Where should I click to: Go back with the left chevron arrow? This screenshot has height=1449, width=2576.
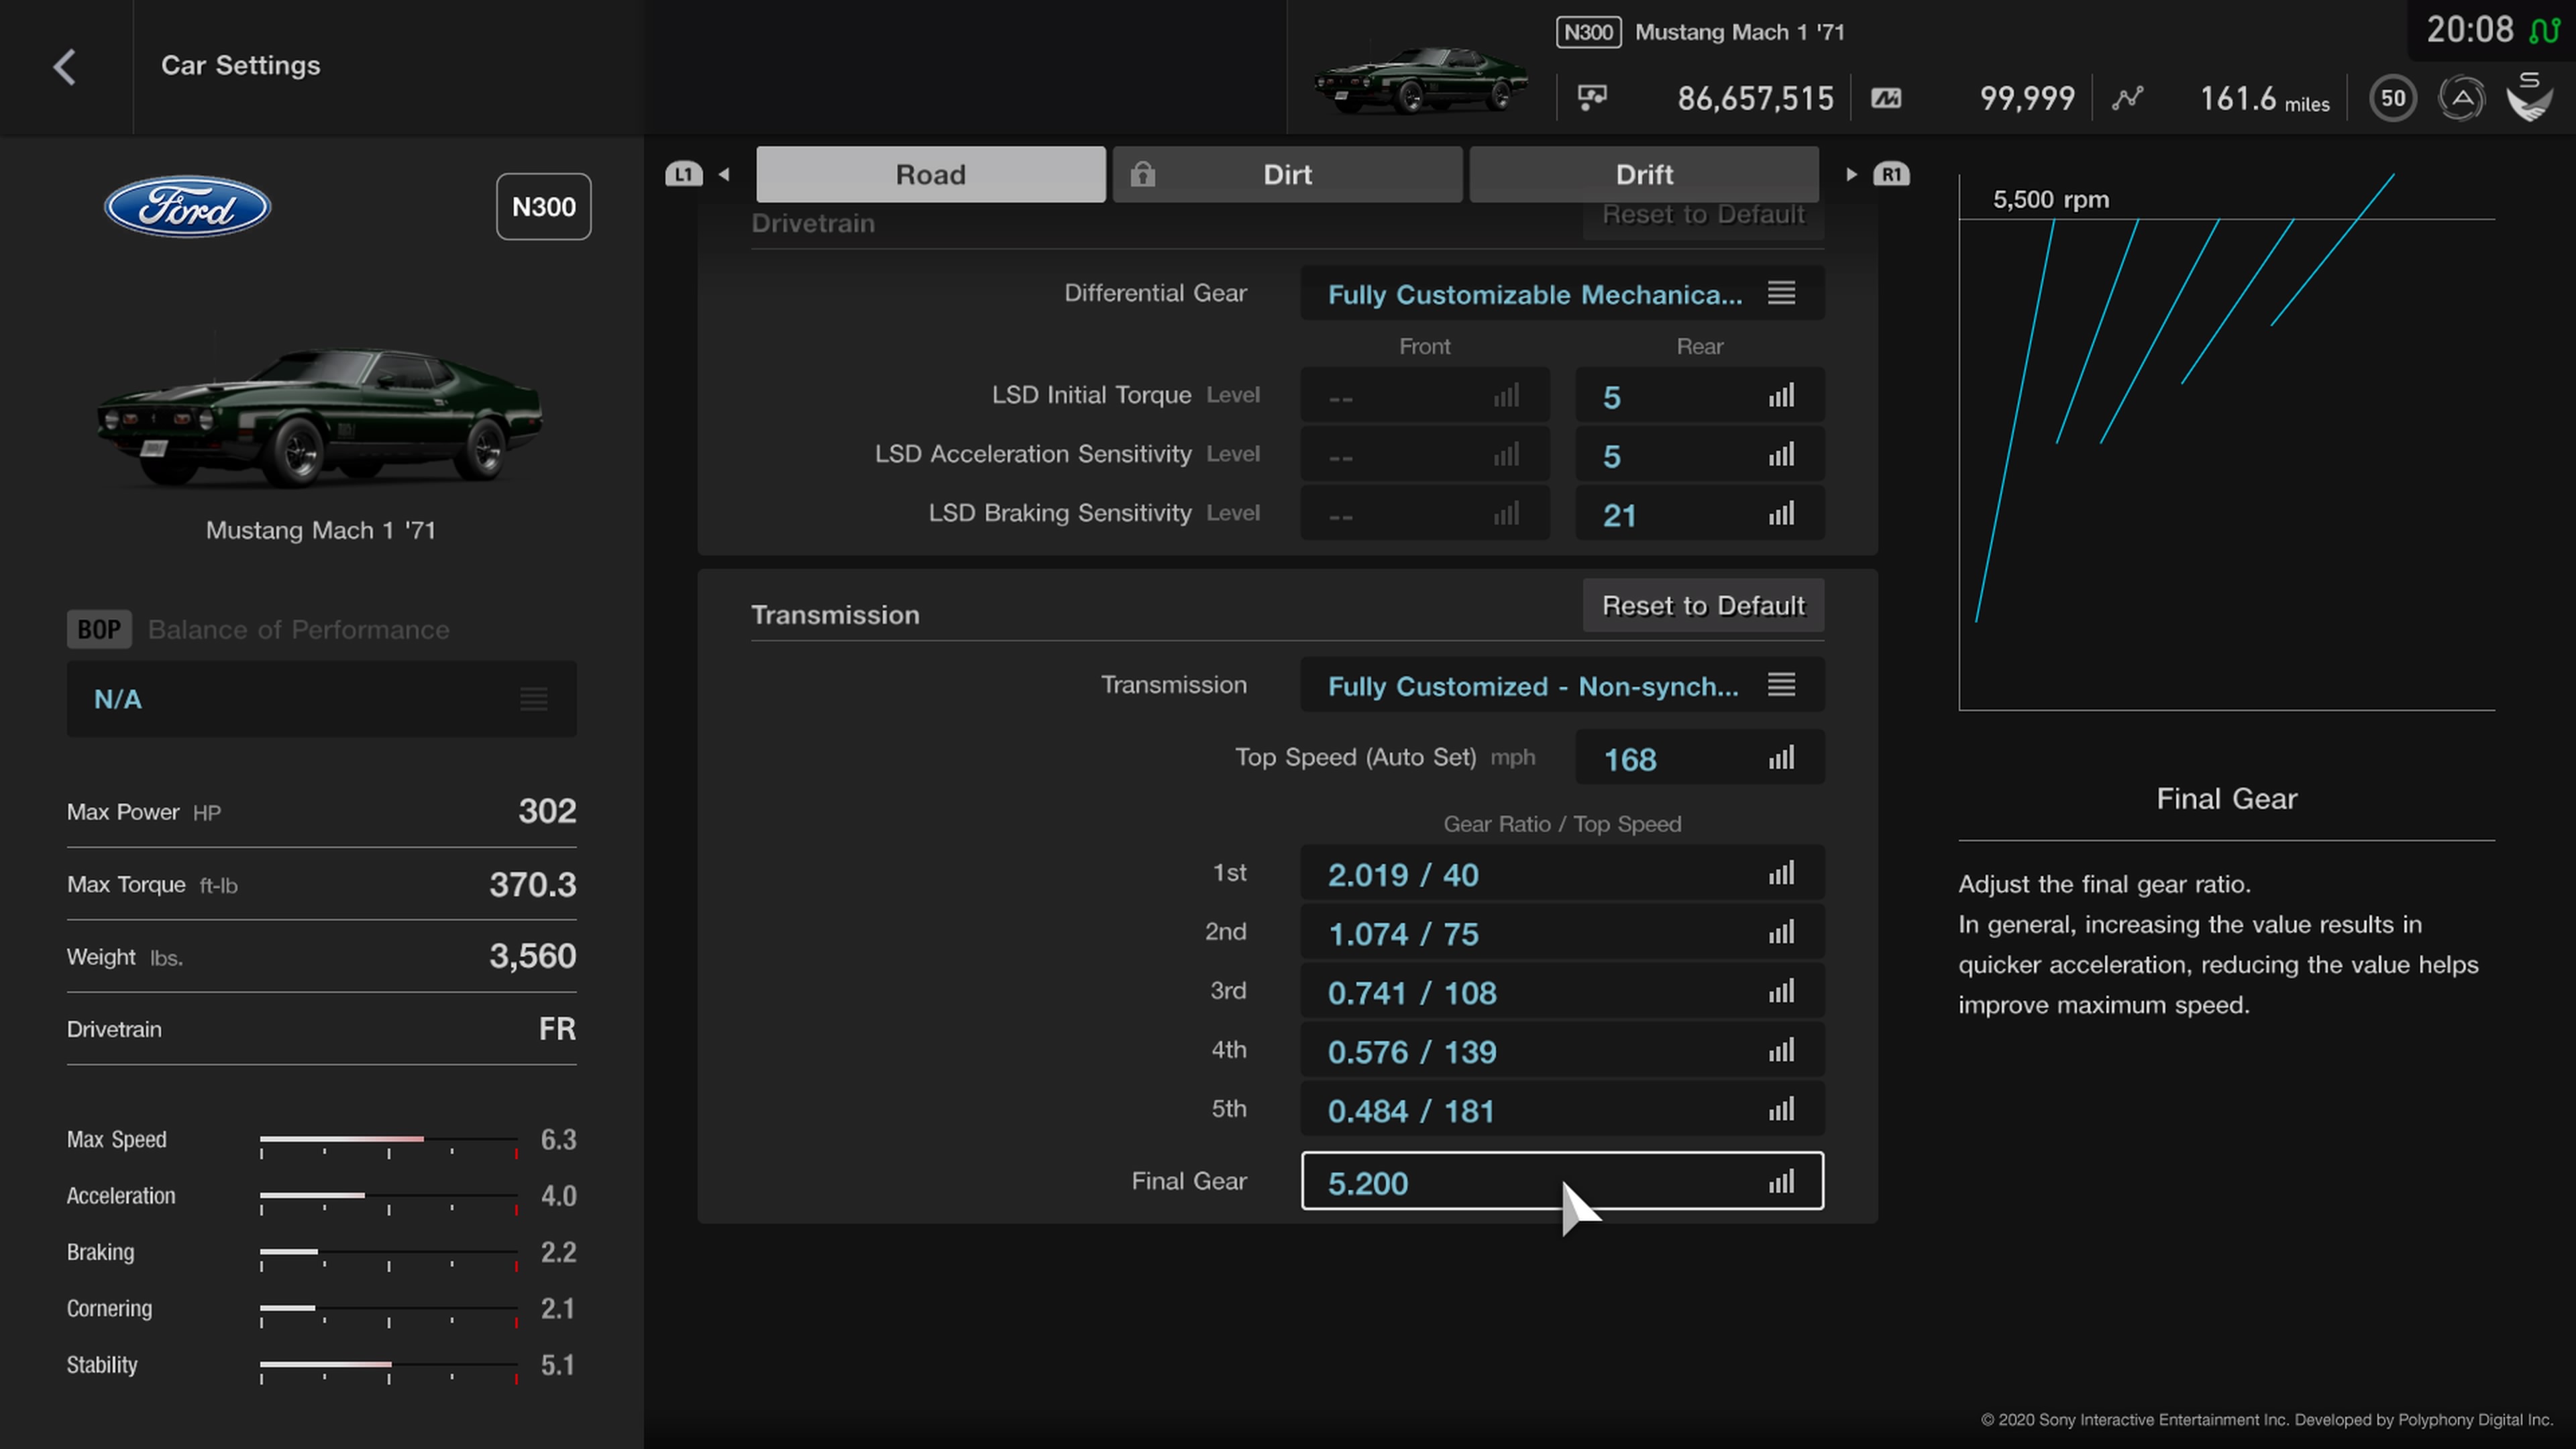pyautogui.click(x=65, y=67)
